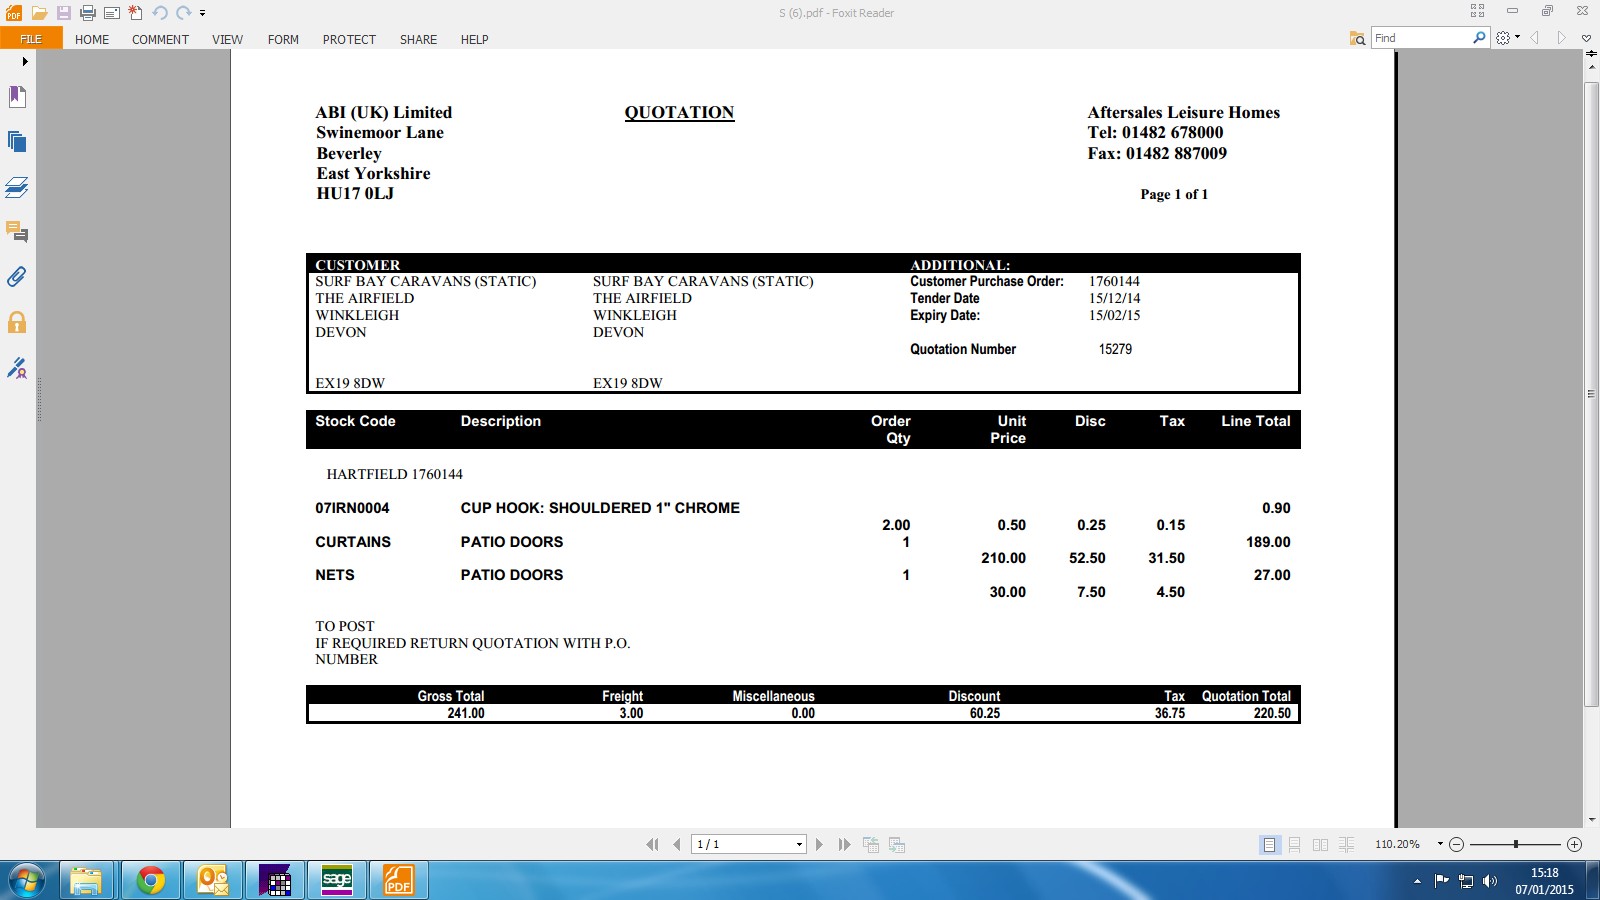
Task: Click the find previous result arrow
Action: pyautogui.click(x=1535, y=38)
